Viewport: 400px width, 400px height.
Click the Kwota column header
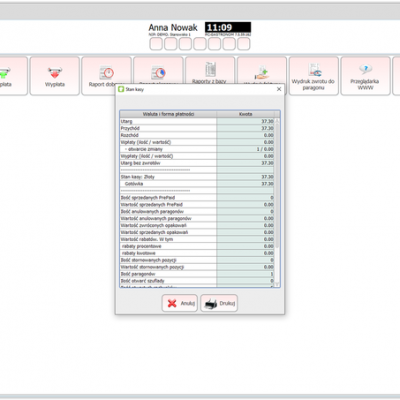tap(245, 114)
